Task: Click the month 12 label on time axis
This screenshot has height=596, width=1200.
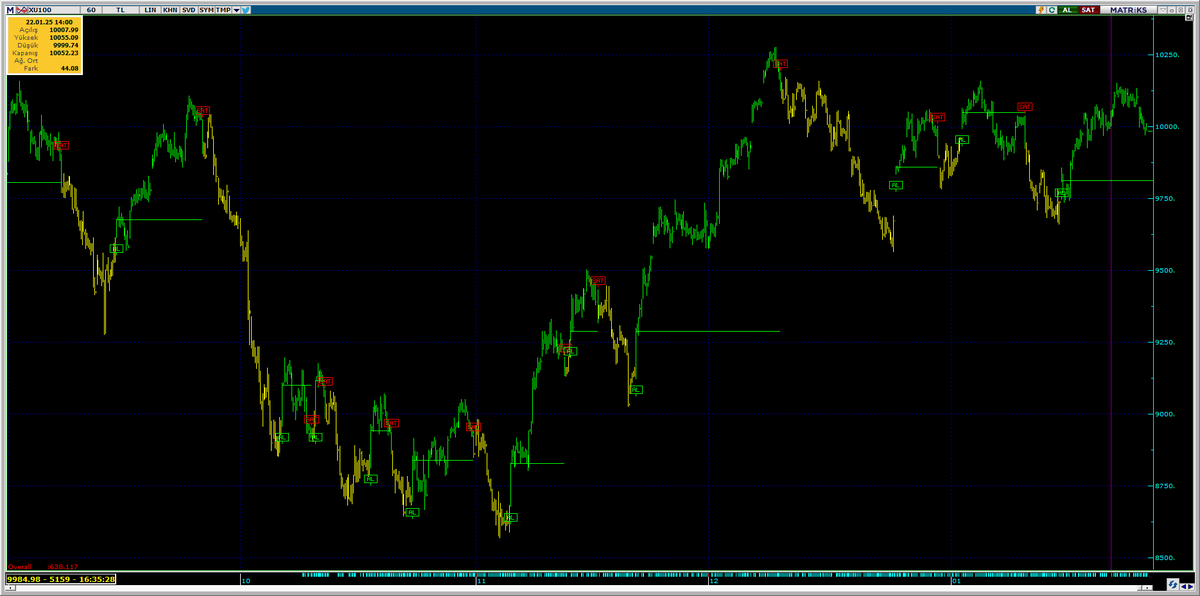Action: coord(713,580)
